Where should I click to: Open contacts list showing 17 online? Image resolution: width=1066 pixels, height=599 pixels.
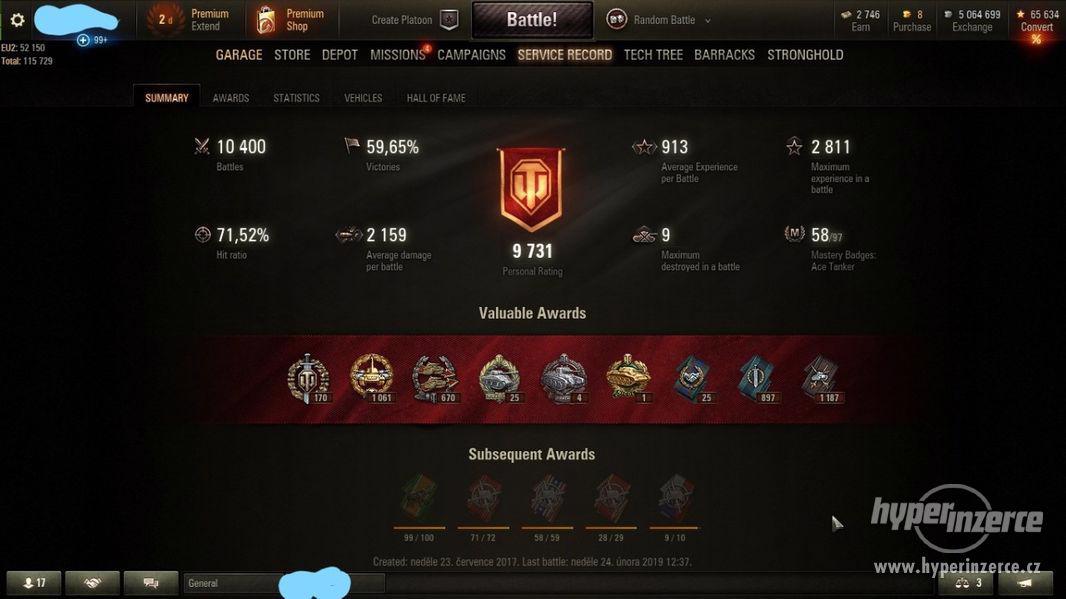click(x=34, y=583)
